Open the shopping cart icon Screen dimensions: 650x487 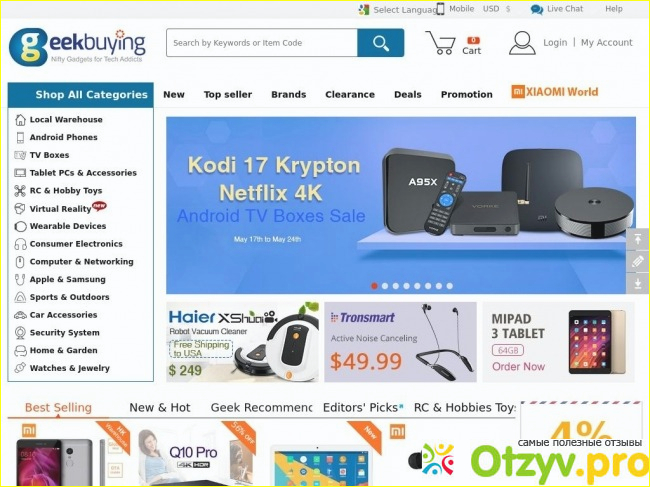(441, 43)
